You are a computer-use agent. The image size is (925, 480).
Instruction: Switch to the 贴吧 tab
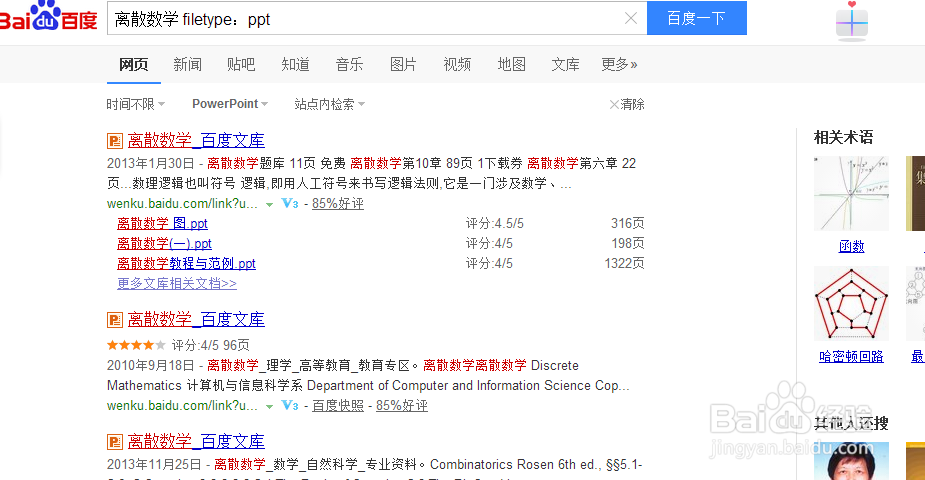point(241,64)
